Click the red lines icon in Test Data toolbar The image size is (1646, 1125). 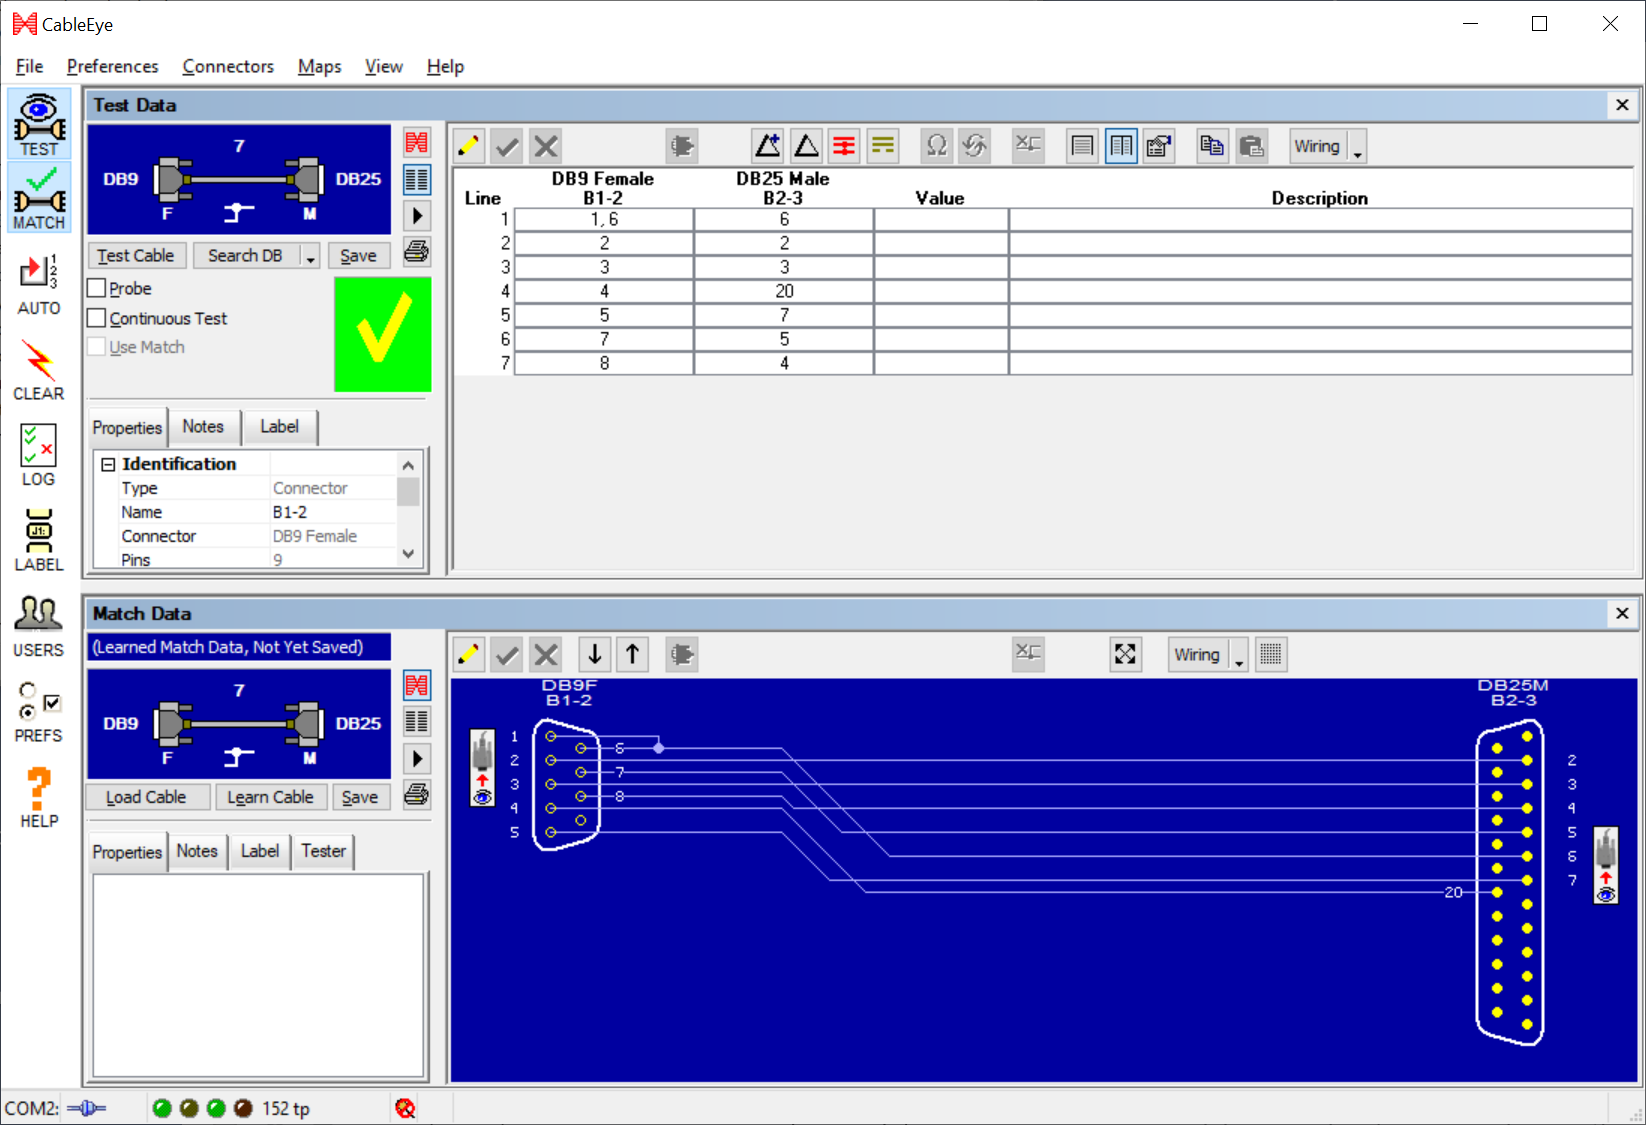coord(844,146)
